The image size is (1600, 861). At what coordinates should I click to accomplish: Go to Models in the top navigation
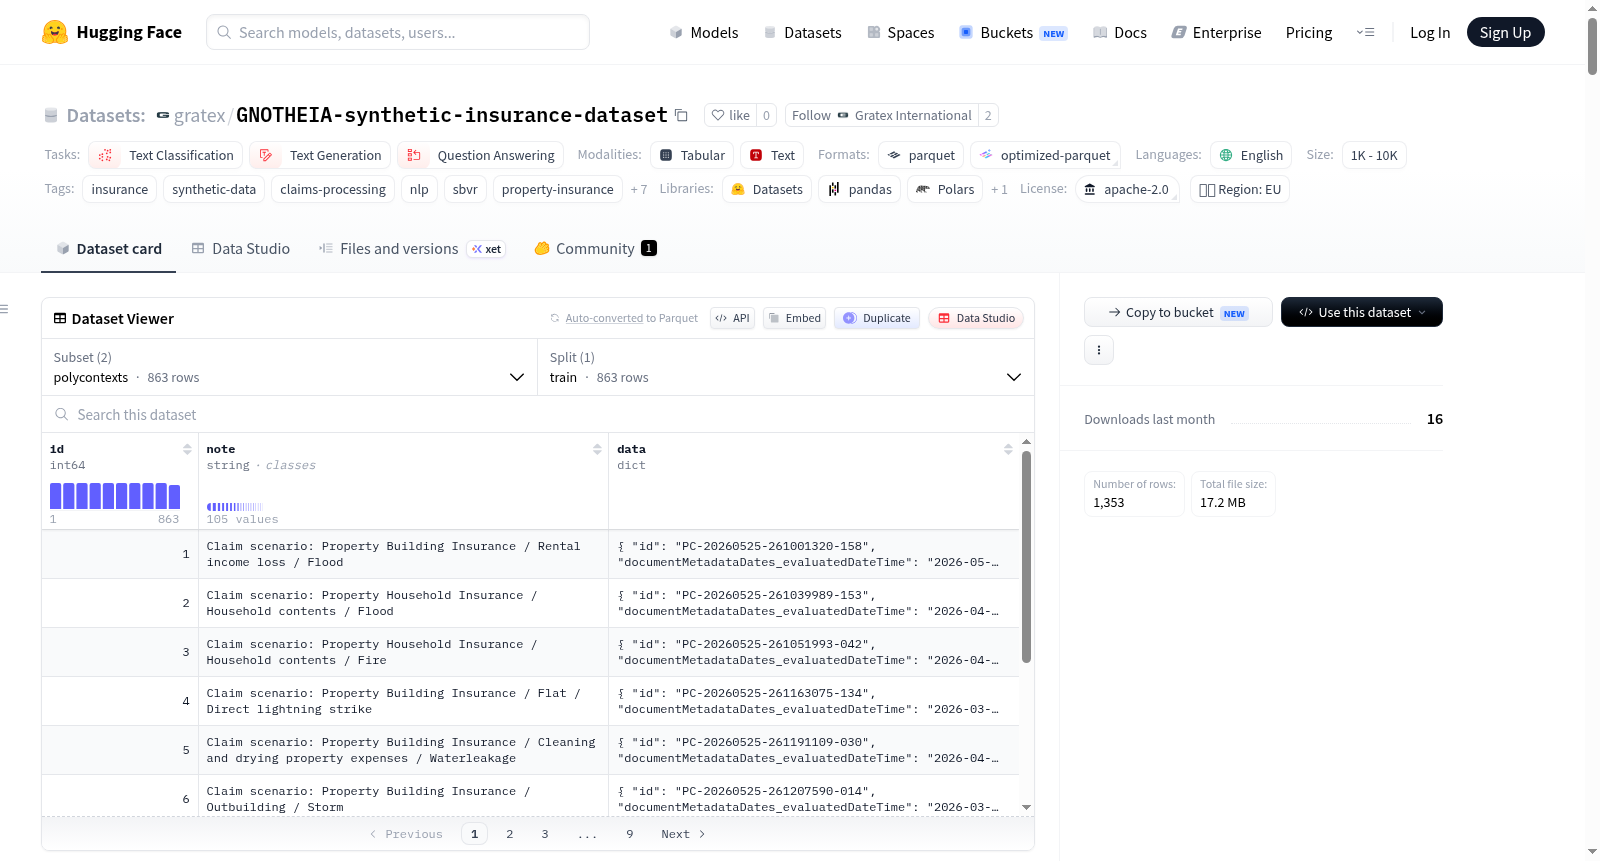[704, 32]
